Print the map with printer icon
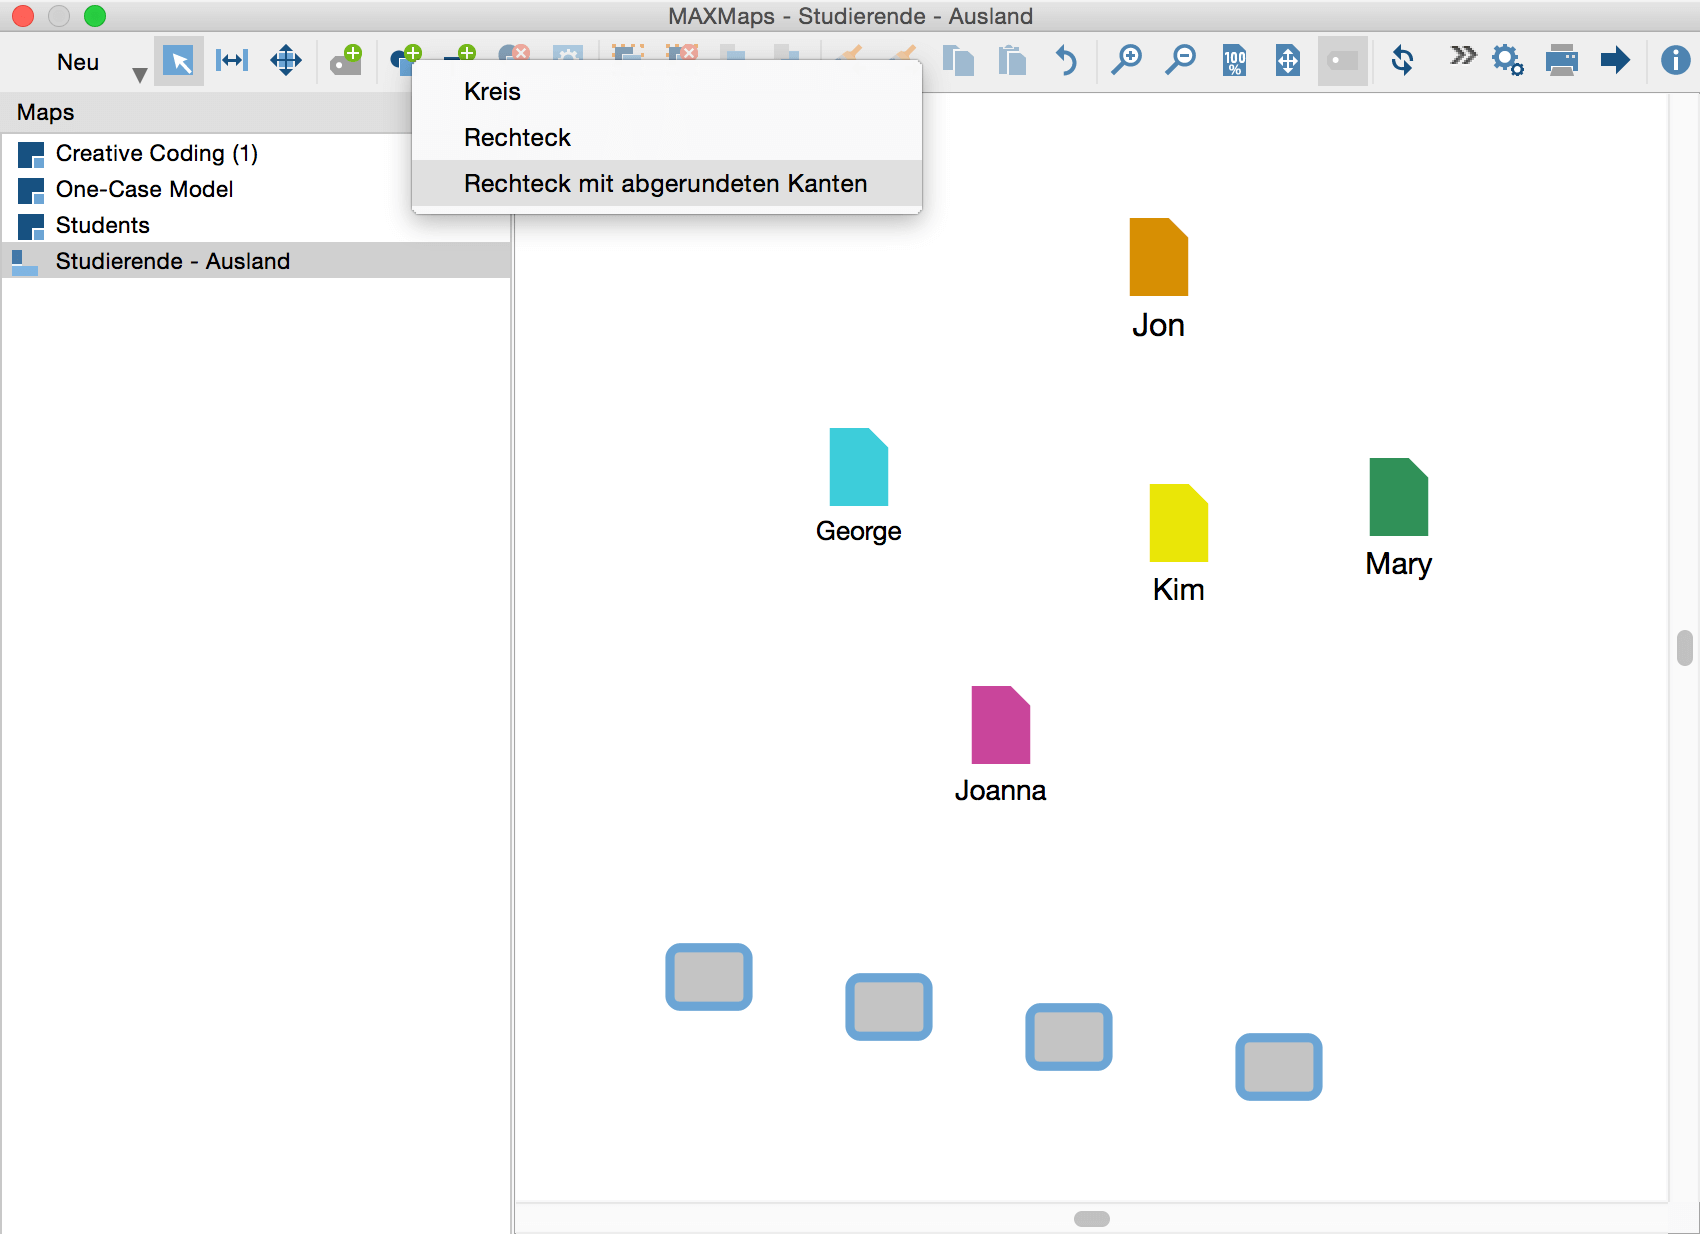The image size is (1700, 1234). (x=1561, y=61)
